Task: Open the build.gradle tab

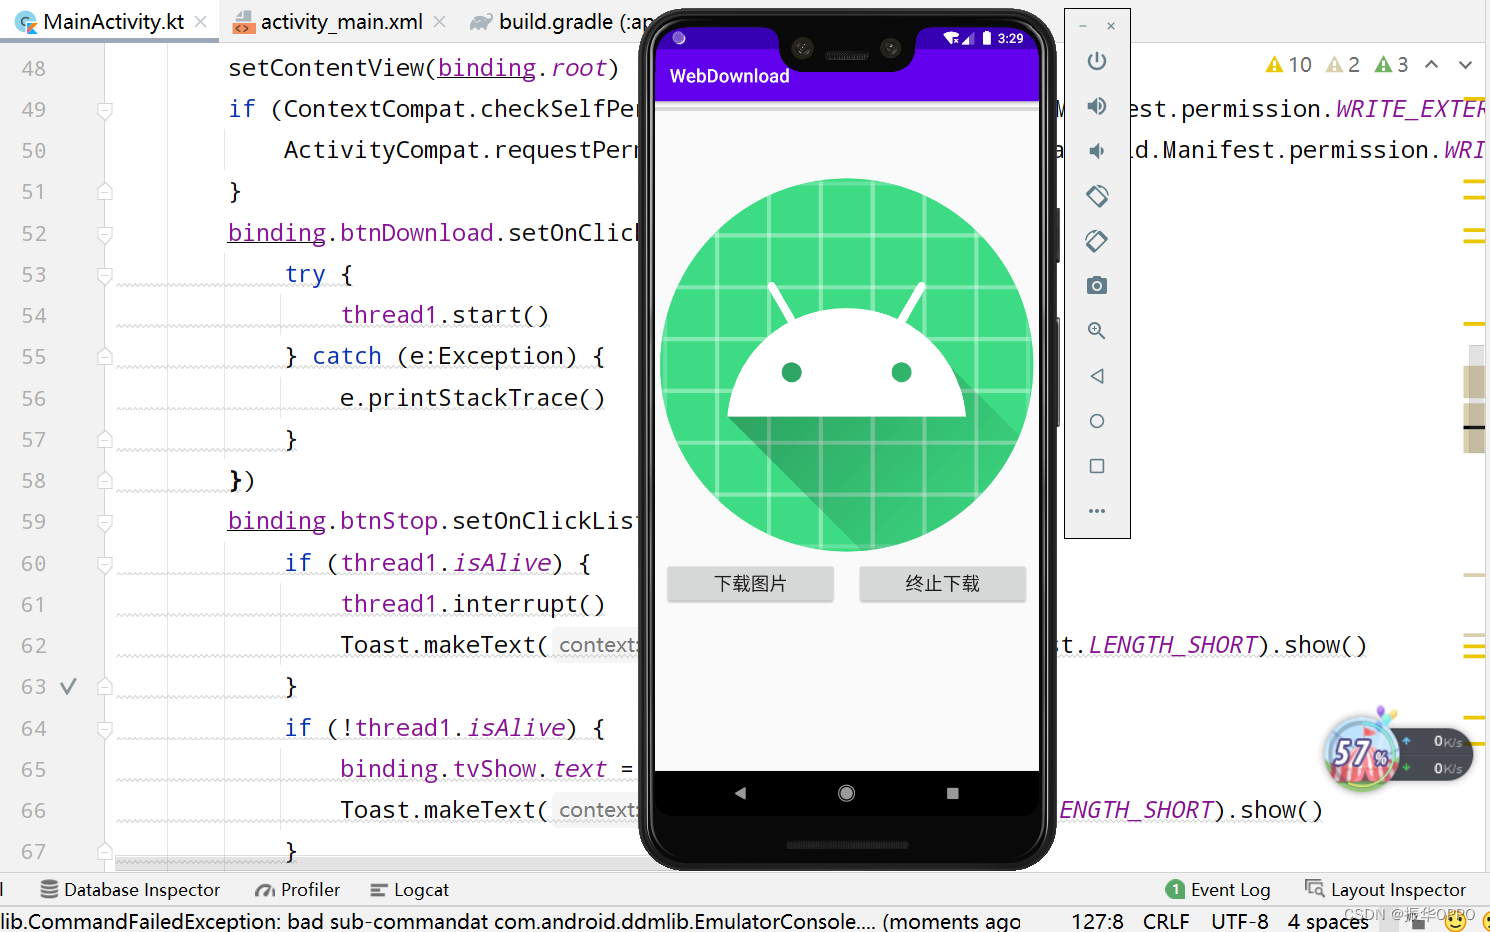Action: coord(562,21)
